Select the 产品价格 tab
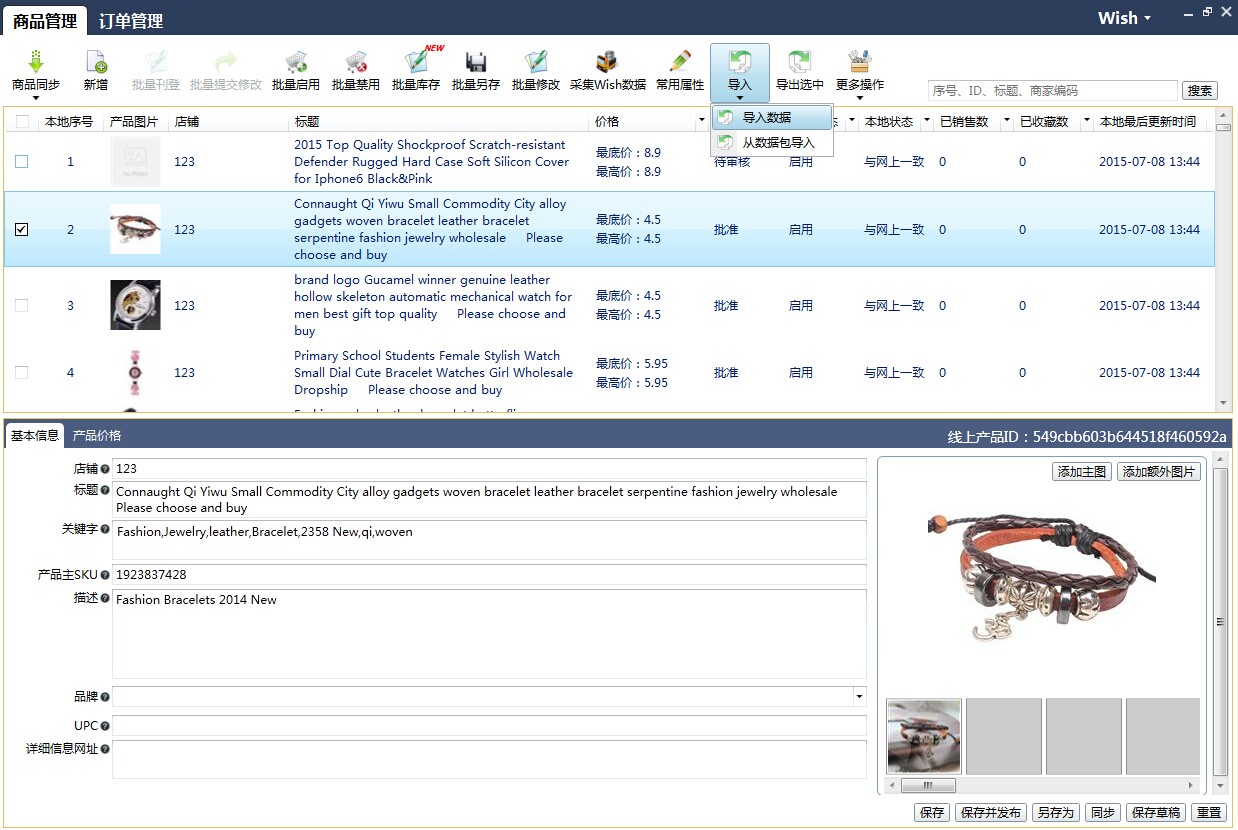 point(97,436)
